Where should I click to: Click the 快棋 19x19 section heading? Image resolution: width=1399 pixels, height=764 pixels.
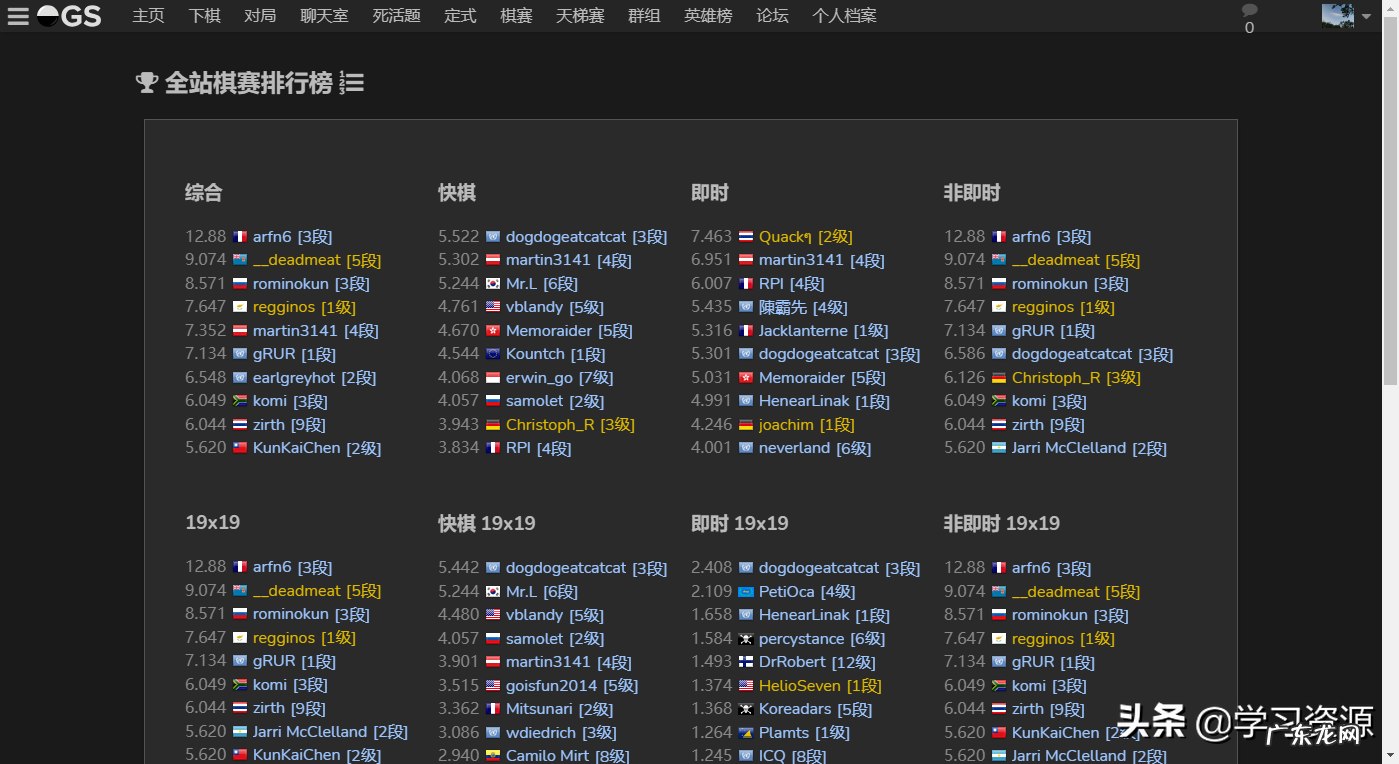click(x=487, y=523)
